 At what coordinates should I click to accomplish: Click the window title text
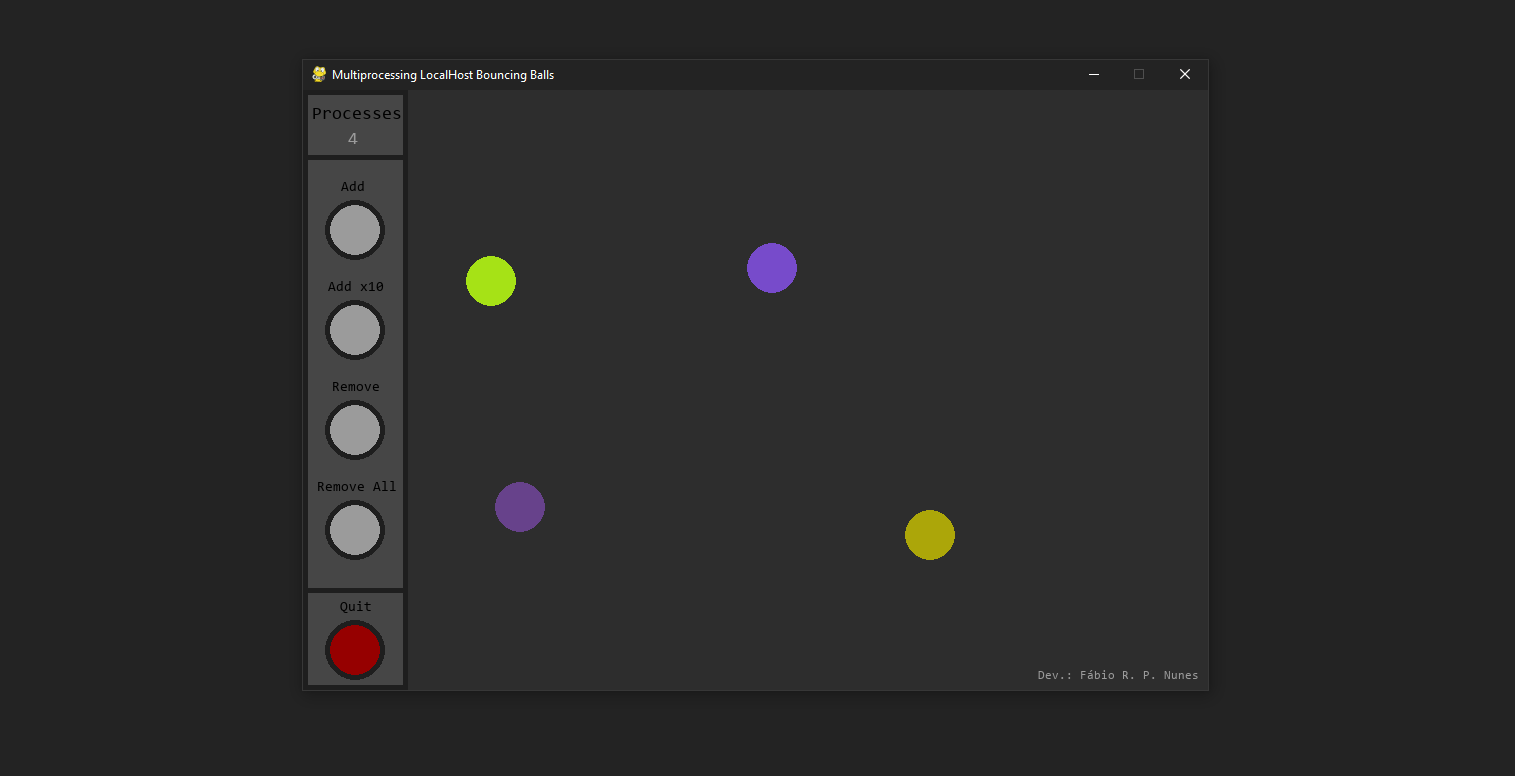click(x=444, y=74)
